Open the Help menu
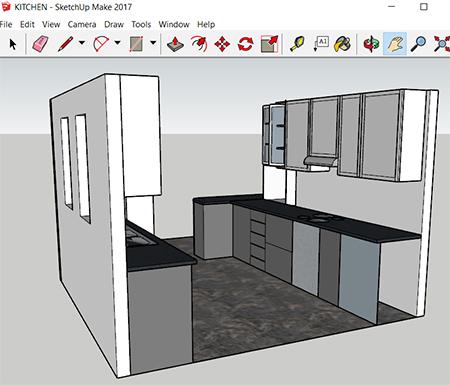This screenshot has height=385, width=450. tap(206, 24)
